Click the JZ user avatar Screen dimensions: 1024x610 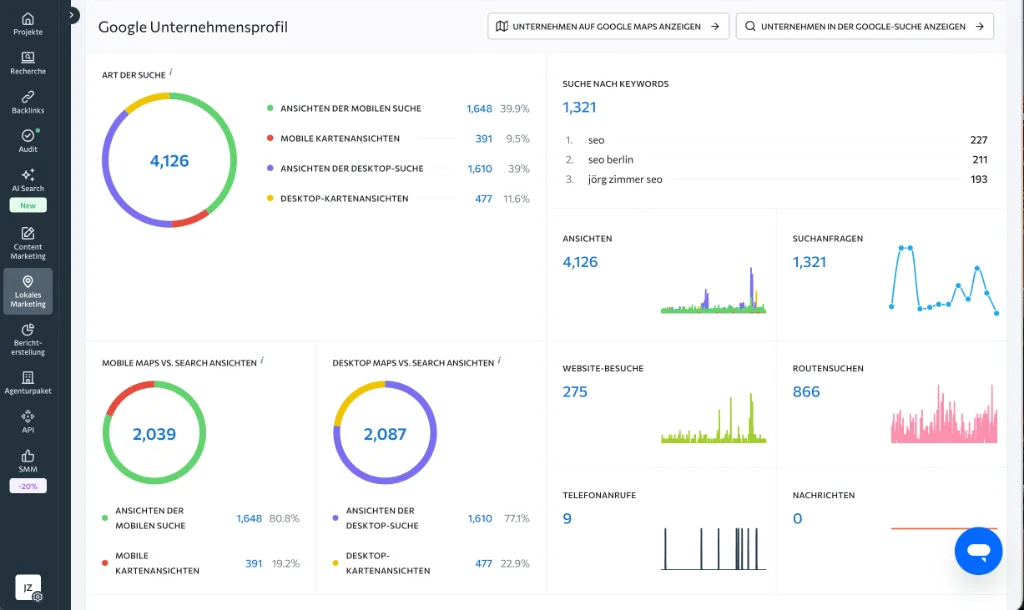pyautogui.click(x=28, y=588)
